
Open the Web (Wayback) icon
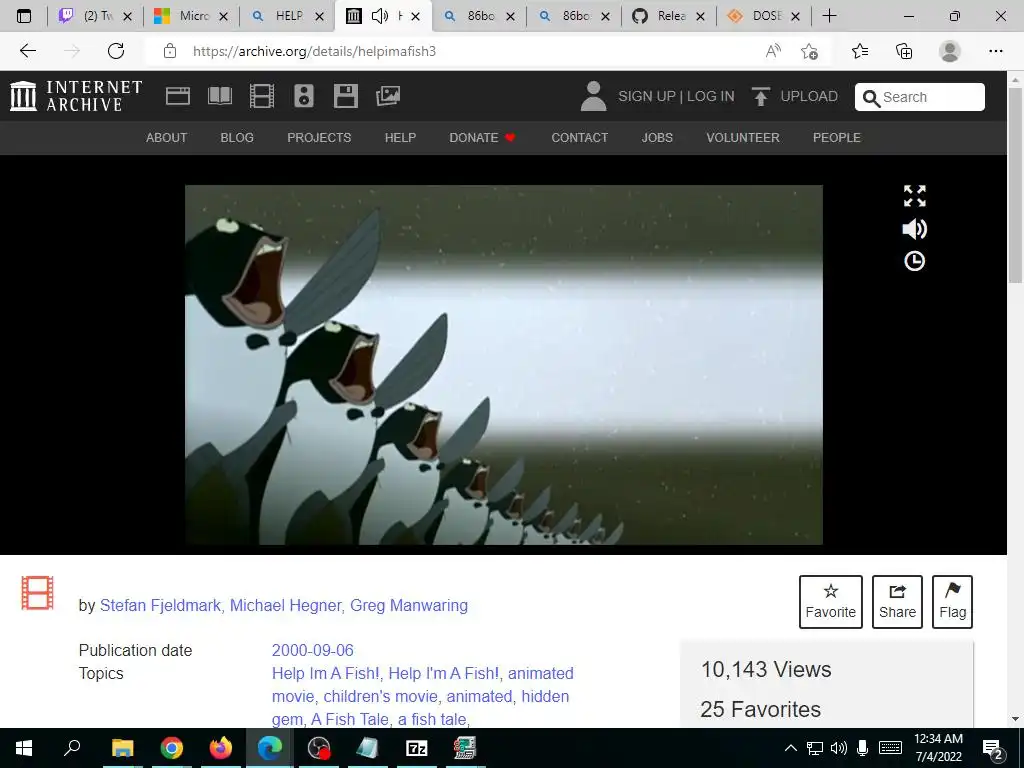point(178,96)
